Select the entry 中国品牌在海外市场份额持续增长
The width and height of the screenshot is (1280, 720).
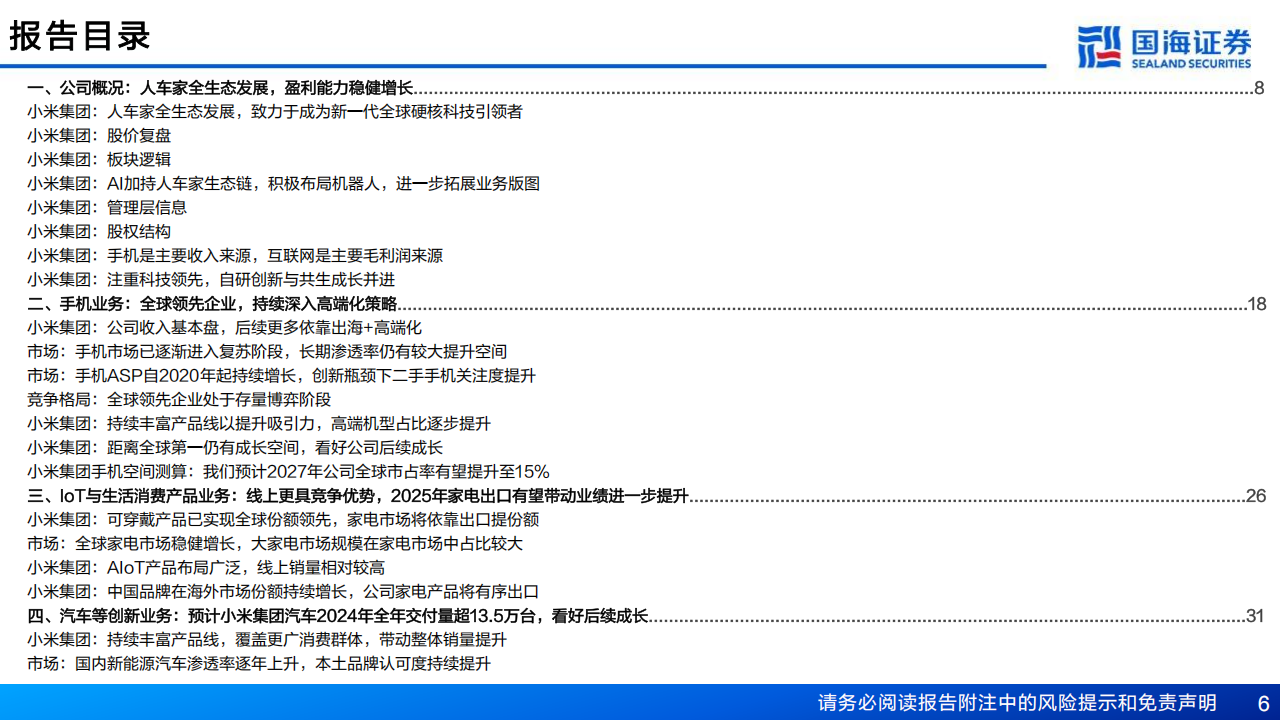tap(283, 592)
